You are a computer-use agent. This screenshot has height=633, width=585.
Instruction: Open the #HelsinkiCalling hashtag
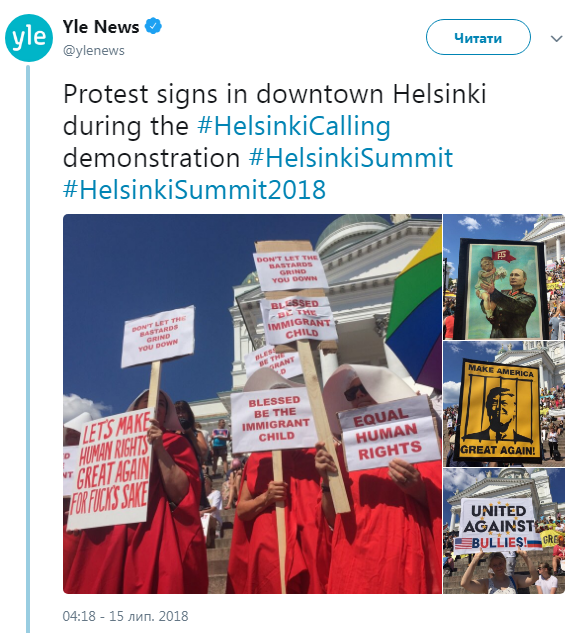(294, 126)
